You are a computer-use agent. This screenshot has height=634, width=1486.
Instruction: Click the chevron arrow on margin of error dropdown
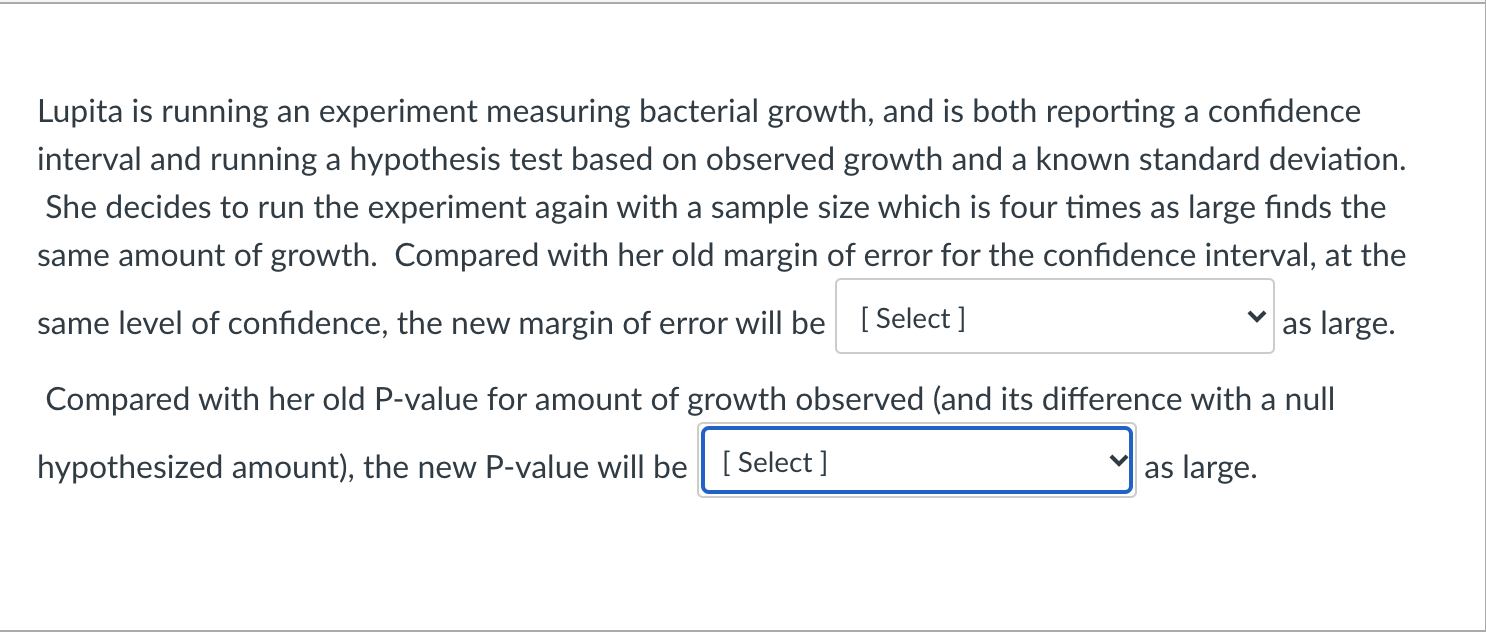[x=1255, y=317]
